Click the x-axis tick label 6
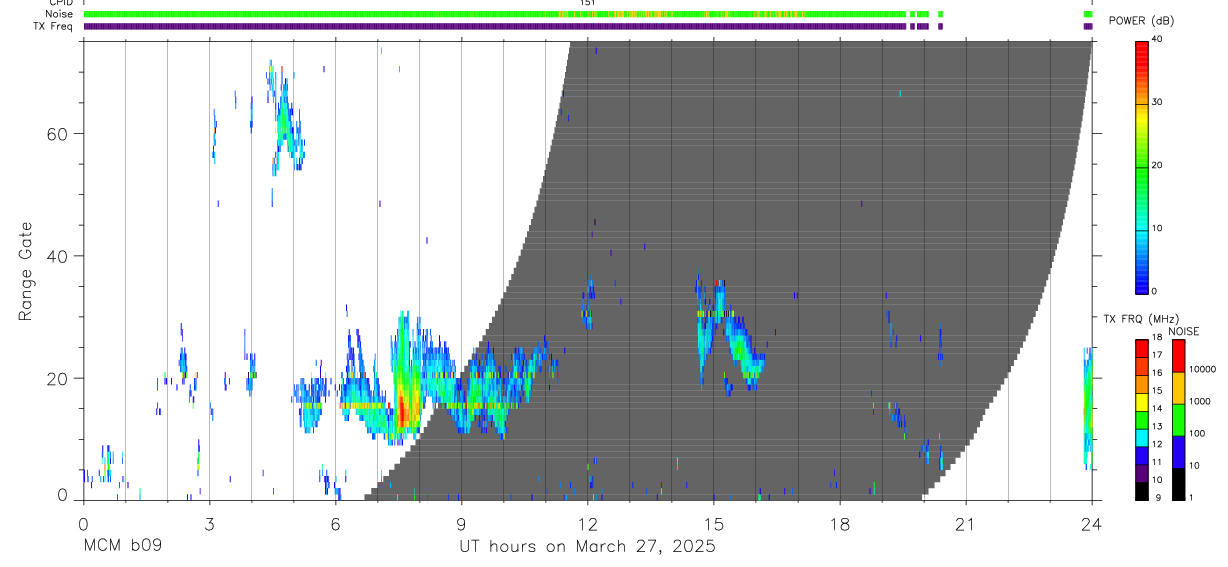The image size is (1228, 567). [335, 524]
